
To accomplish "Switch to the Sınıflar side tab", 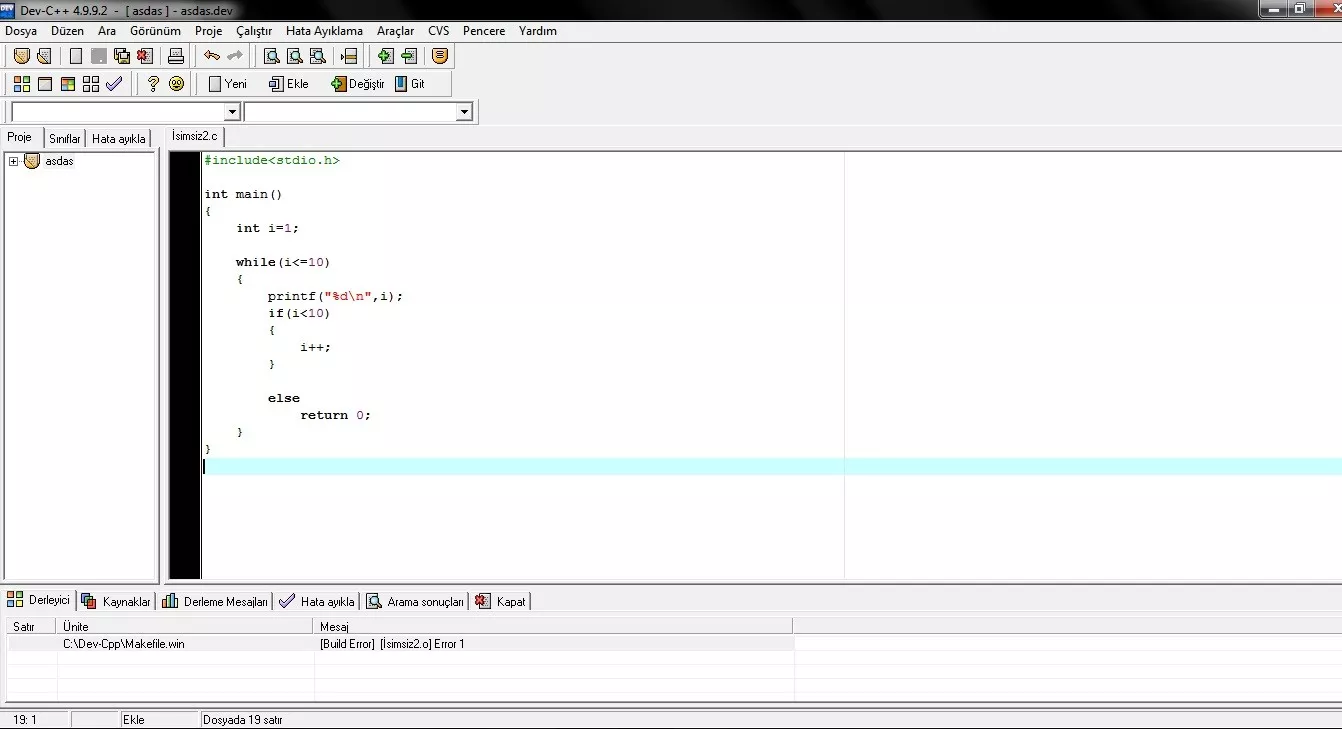I will [65, 139].
